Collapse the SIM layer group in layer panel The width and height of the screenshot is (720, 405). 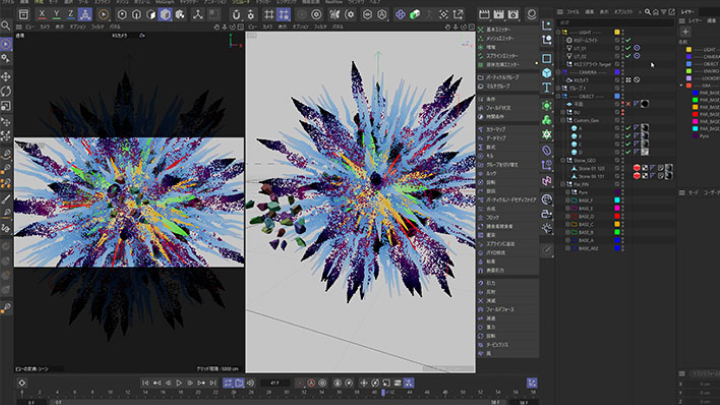pos(681,85)
